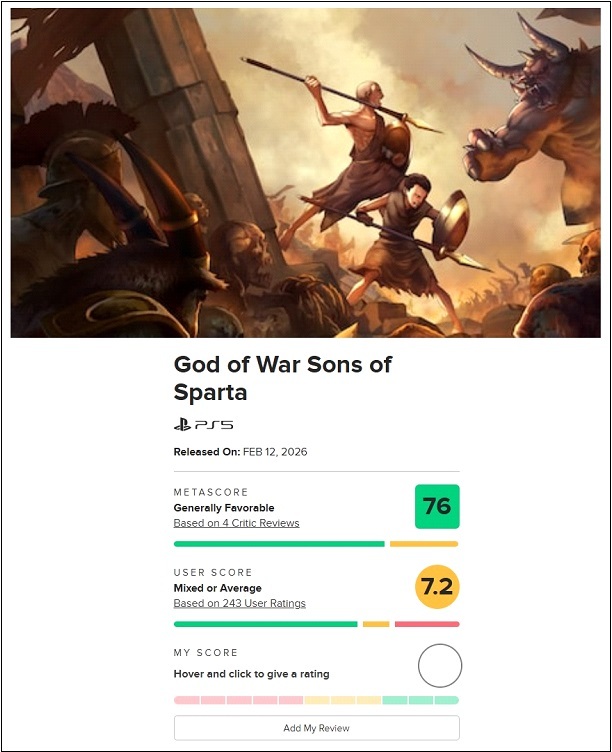Screen dimensions: 612x752
Task: Click the red negative portion of User Score bar
Action: click(427, 624)
